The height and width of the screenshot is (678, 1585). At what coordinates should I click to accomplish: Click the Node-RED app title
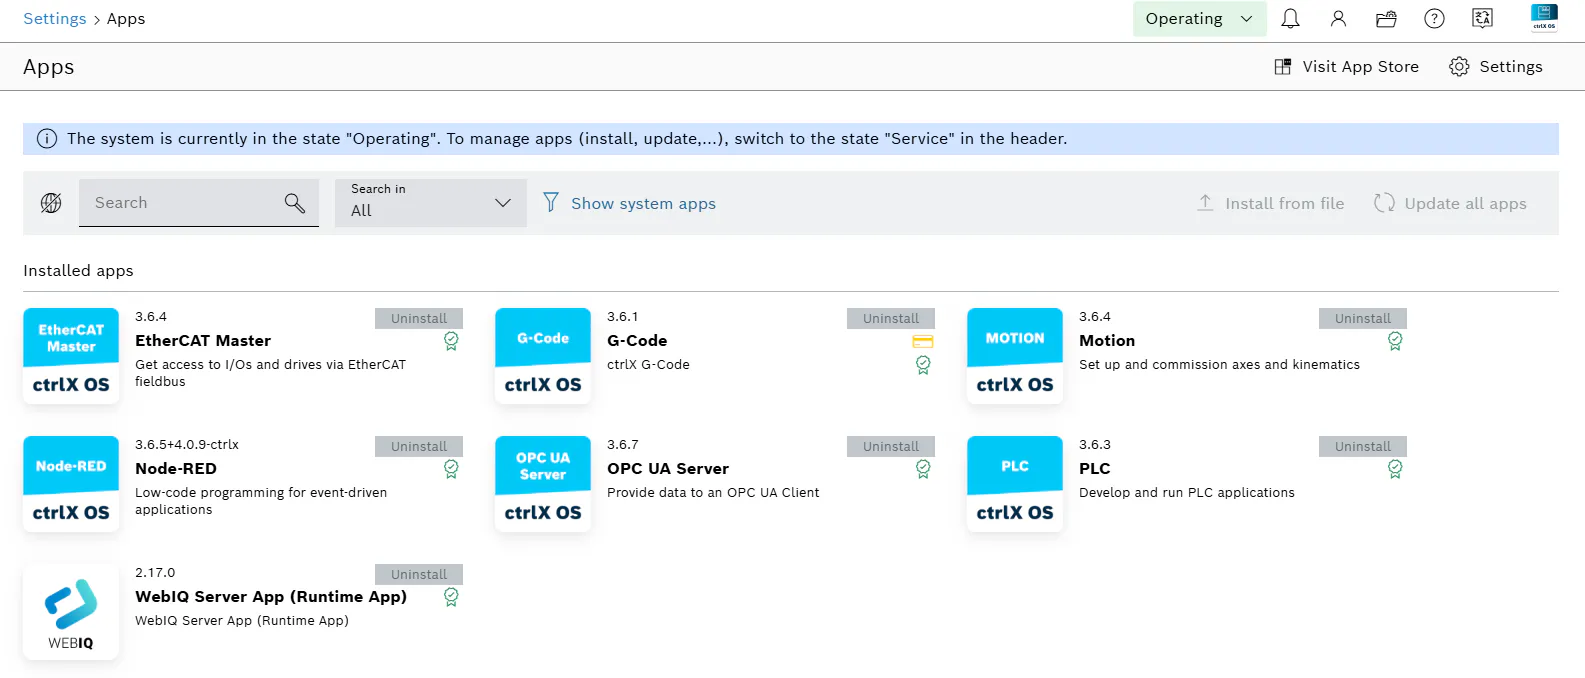tap(176, 469)
